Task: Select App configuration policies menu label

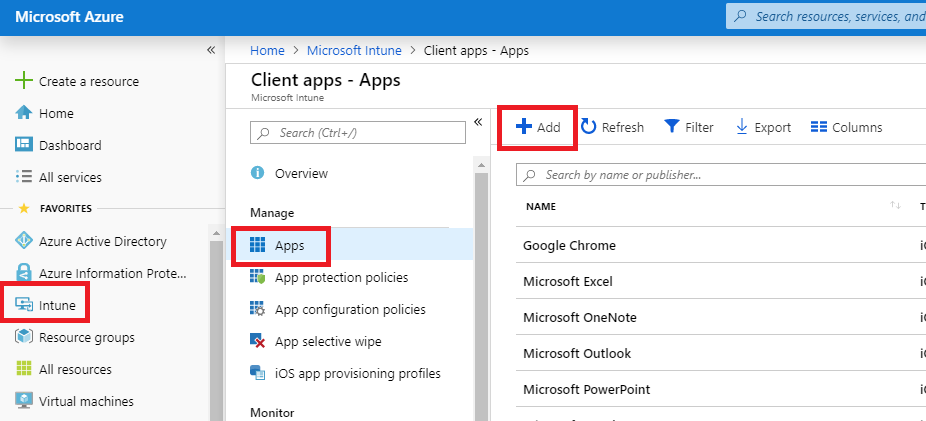Action: (x=350, y=309)
